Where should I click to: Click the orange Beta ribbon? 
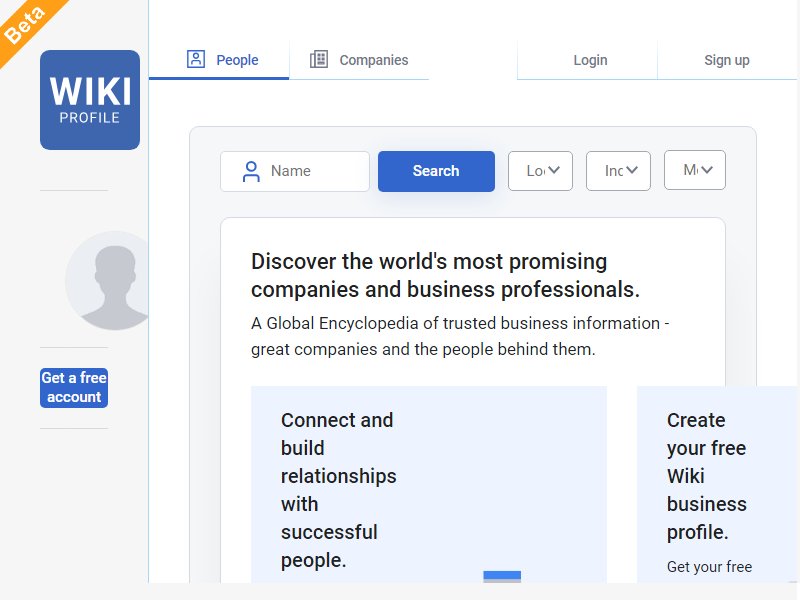pyautogui.click(x=27, y=26)
